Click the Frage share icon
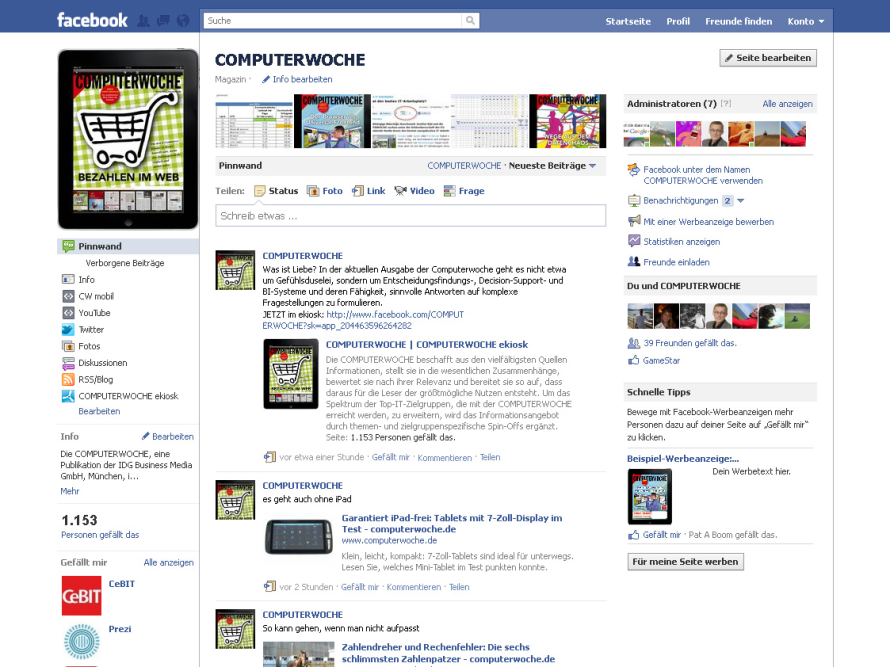The image size is (890, 667). coord(450,191)
